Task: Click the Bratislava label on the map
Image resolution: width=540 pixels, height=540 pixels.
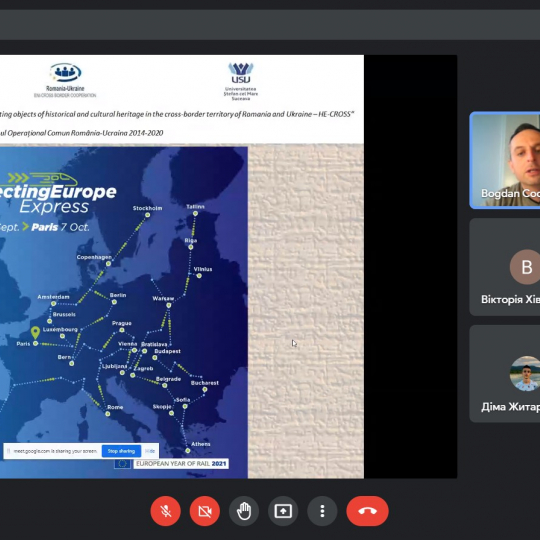Action: tap(154, 344)
